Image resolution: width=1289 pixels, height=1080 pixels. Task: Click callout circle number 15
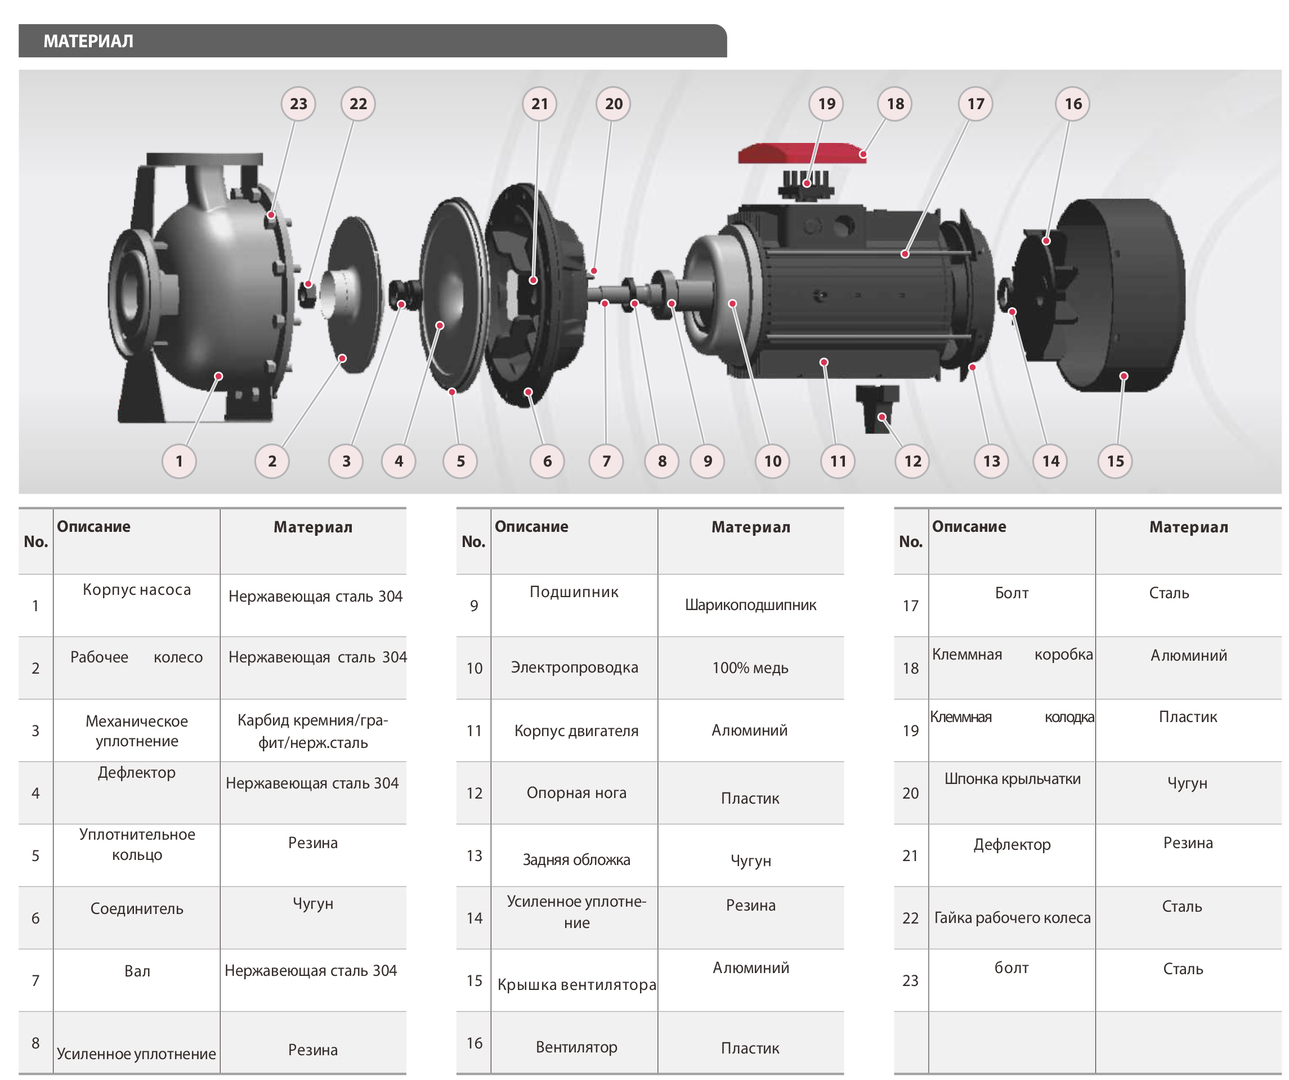1115,461
